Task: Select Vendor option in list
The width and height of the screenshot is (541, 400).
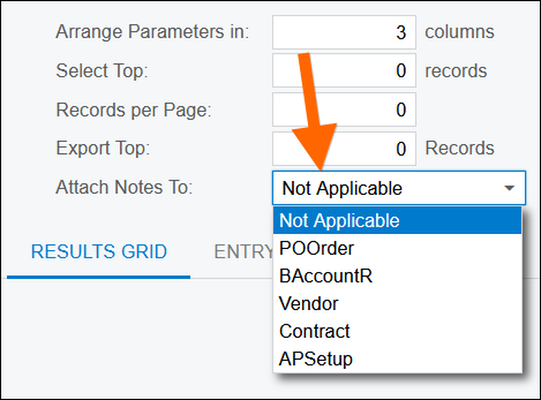Action: coord(397,303)
